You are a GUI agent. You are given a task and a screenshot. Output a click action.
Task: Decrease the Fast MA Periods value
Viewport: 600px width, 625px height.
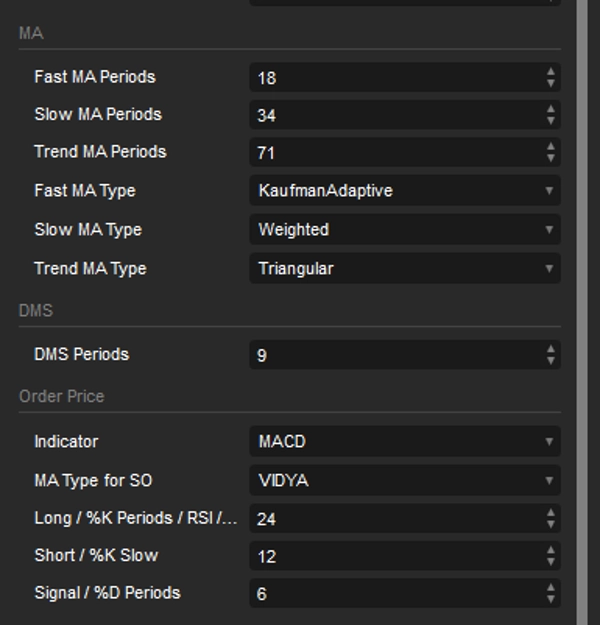coord(551,83)
